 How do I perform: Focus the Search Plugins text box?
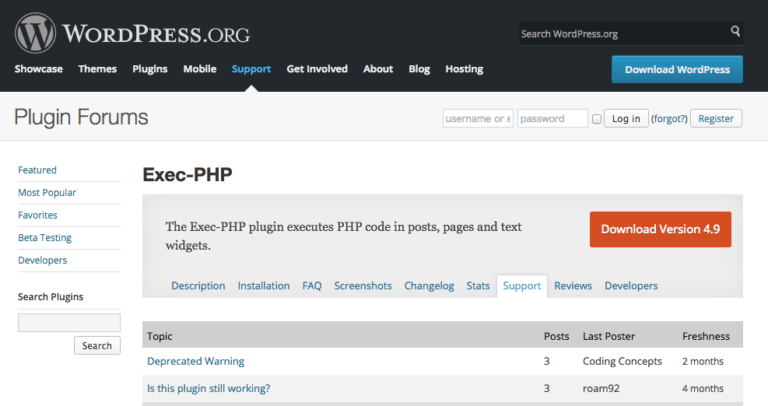point(69,323)
